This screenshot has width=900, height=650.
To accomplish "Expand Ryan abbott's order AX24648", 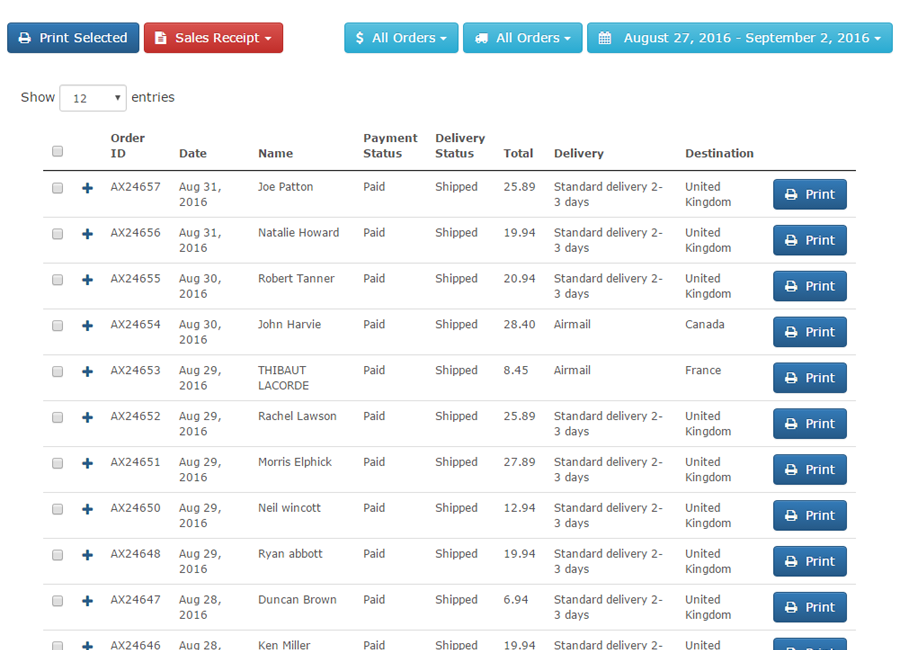I will 87,555.
